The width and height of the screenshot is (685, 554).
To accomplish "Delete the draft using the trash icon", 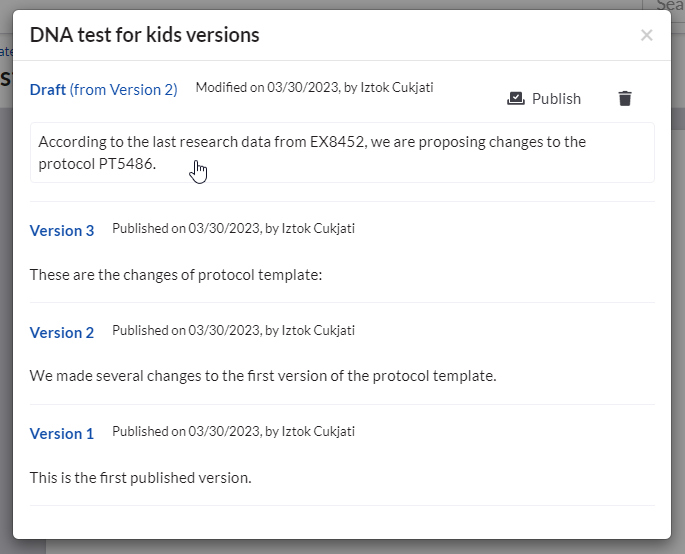I will (x=625, y=98).
